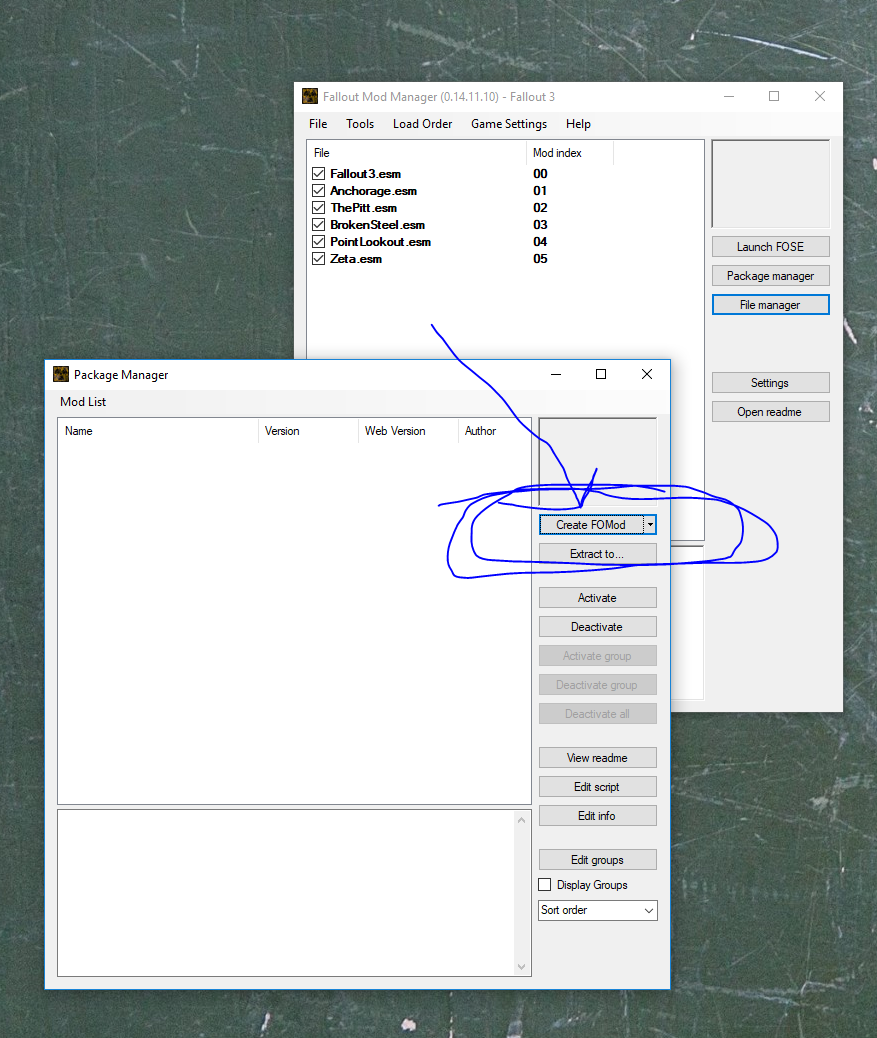Select the BrokenSteel.esm file name
Screen dimensions: 877x1038
377,224
